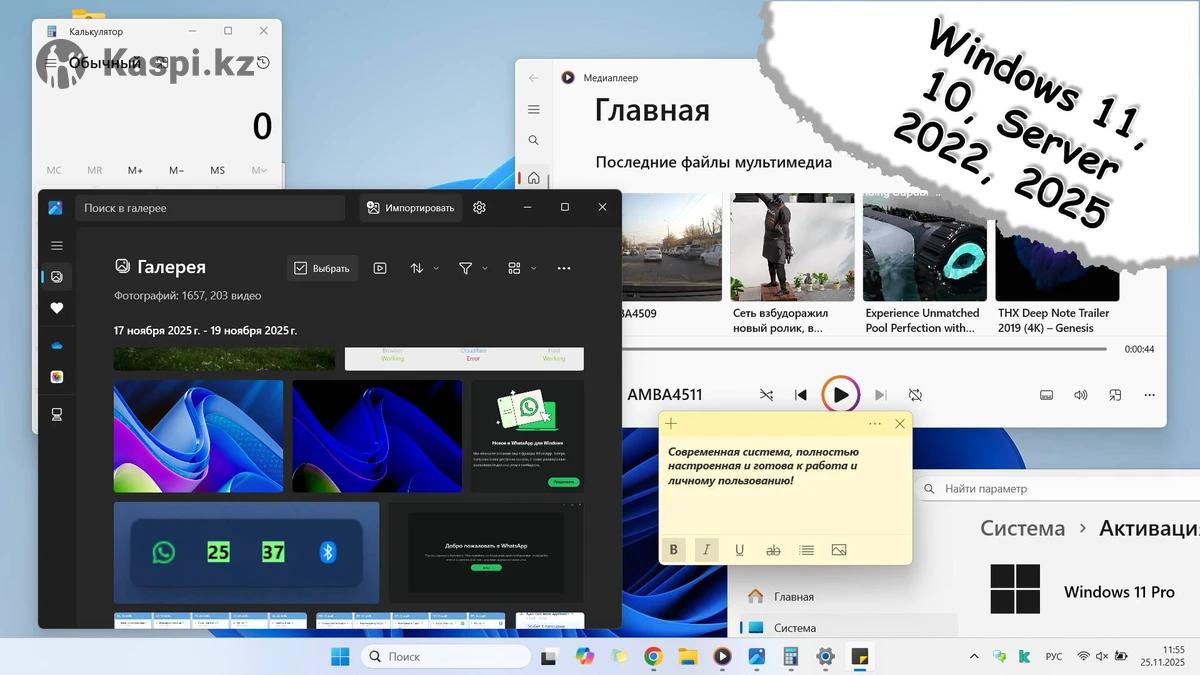Toggle bold formatting in sticky note
1200x675 pixels.
[x=673, y=550]
